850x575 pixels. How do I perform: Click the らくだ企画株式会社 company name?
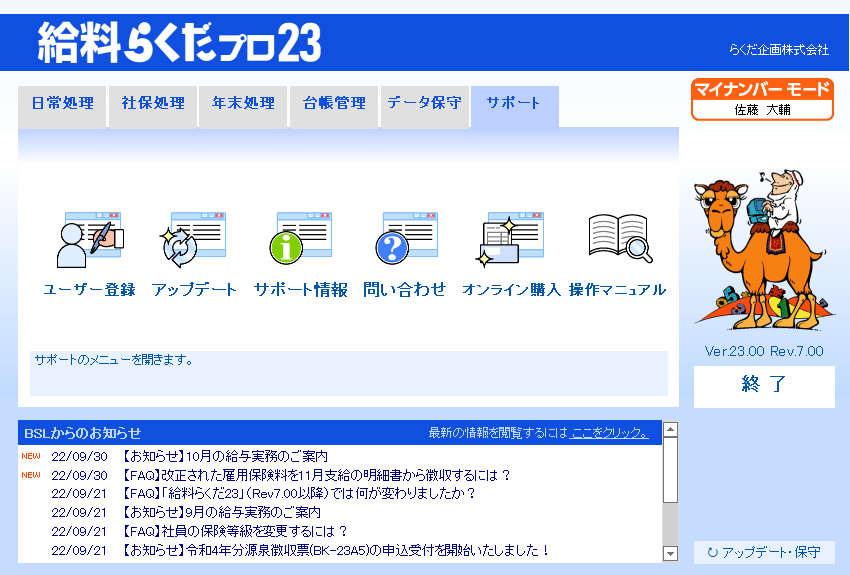(x=778, y=50)
